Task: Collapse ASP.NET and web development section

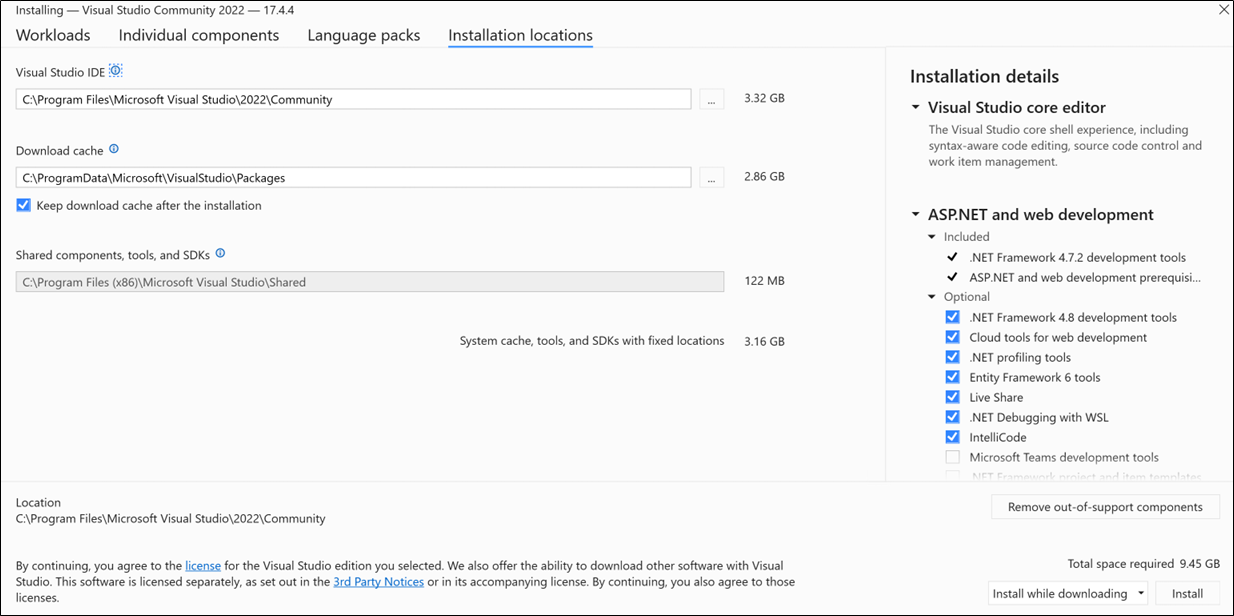Action: (916, 215)
